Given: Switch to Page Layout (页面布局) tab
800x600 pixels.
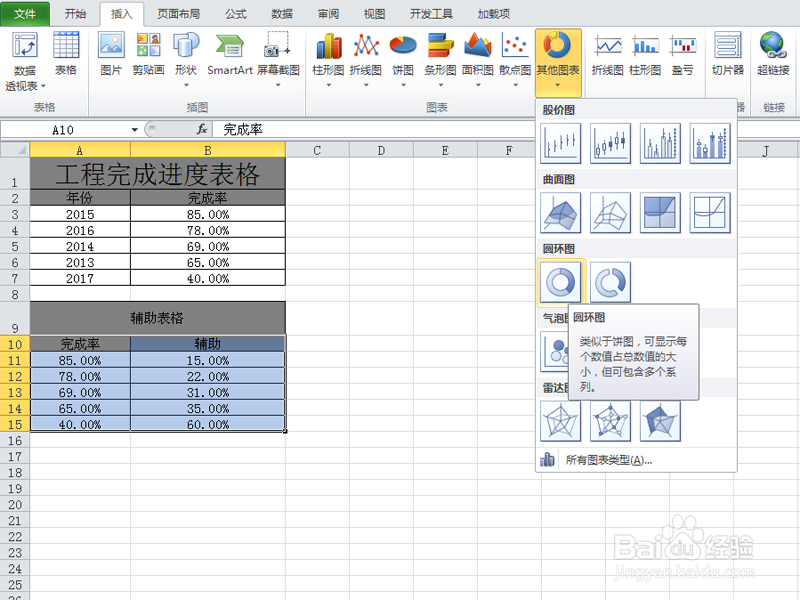Looking at the screenshot, I should (178, 14).
